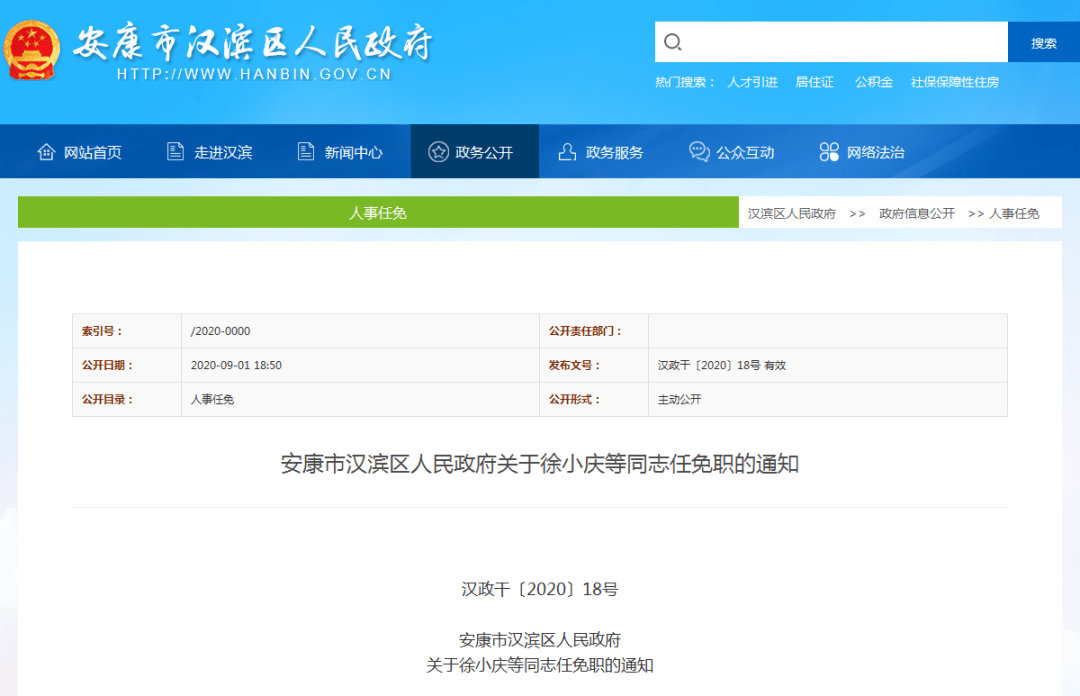
Task: Click the article title about 徐小庆等同志任免职
Action: 539,464
